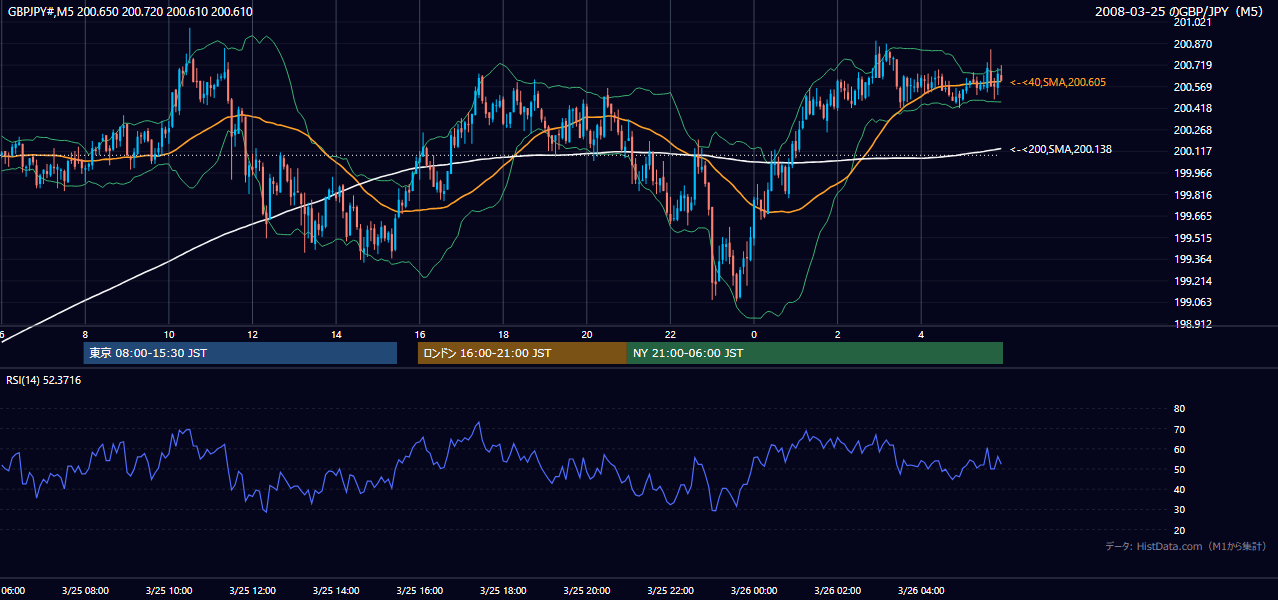1278x600 pixels.
Task: Click hour marker 8 under the price chart
Action: [x=85, y=335]
